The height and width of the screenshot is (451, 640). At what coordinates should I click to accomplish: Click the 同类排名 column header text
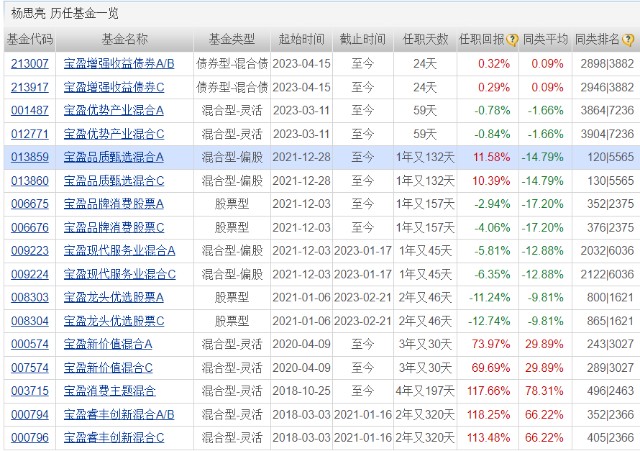coord(598,40)
